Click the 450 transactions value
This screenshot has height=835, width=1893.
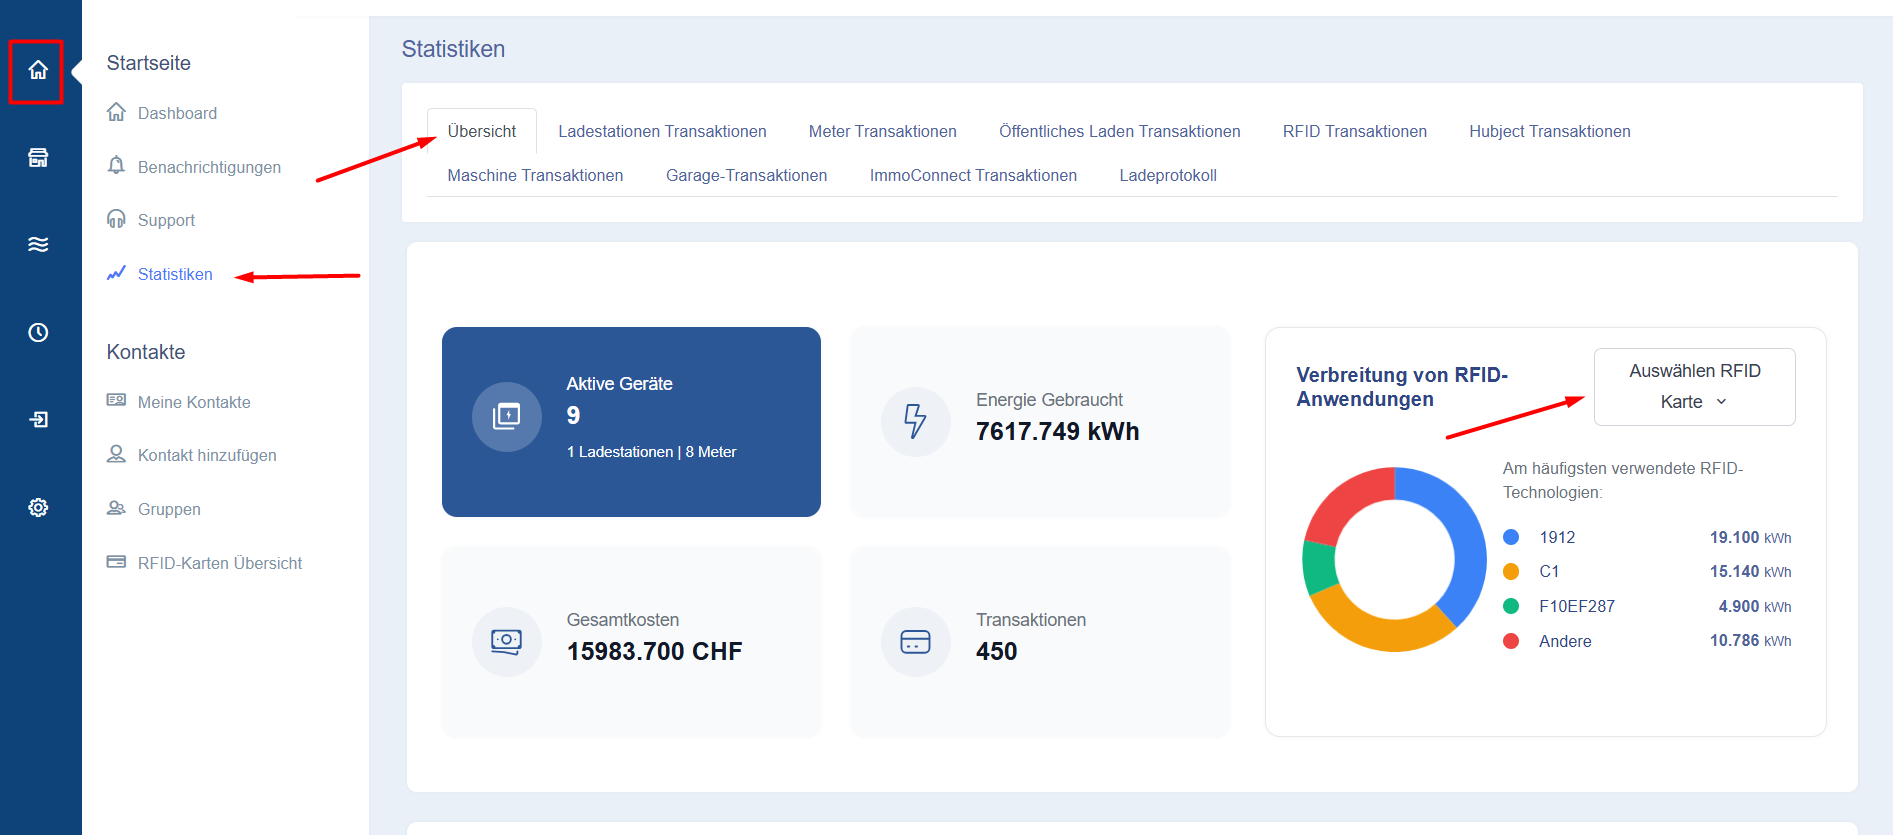click(996, 651)
